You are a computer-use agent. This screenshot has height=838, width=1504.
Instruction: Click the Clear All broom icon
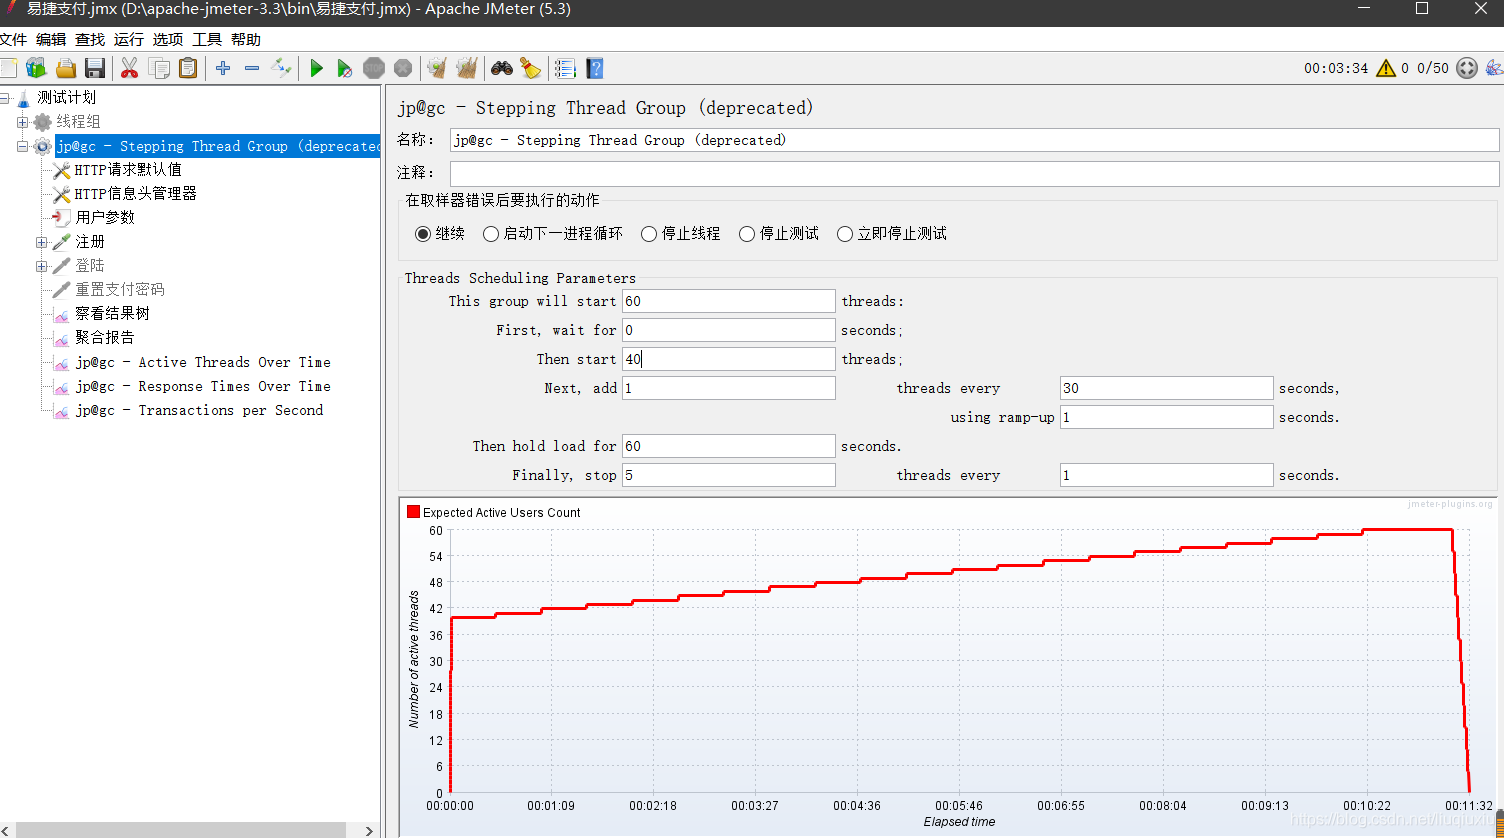coord(530,68)
